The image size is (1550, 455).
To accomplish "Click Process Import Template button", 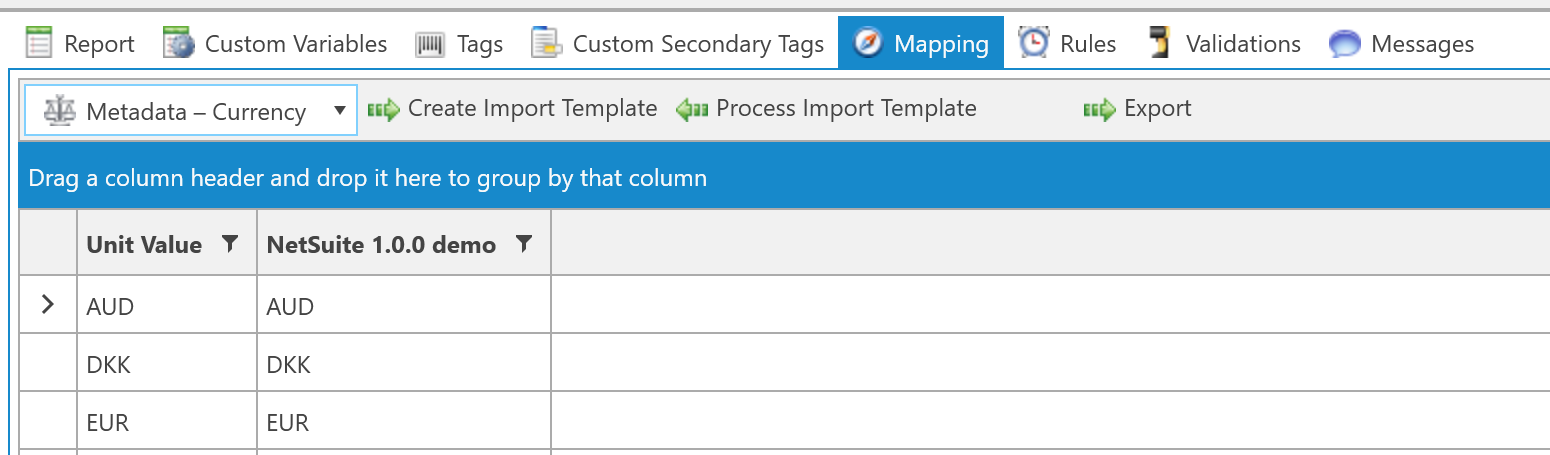I will pos(826,108).
